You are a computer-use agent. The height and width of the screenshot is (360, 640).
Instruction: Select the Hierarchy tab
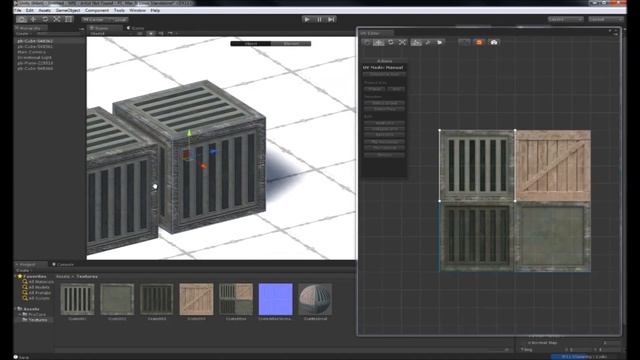[31, 28]
